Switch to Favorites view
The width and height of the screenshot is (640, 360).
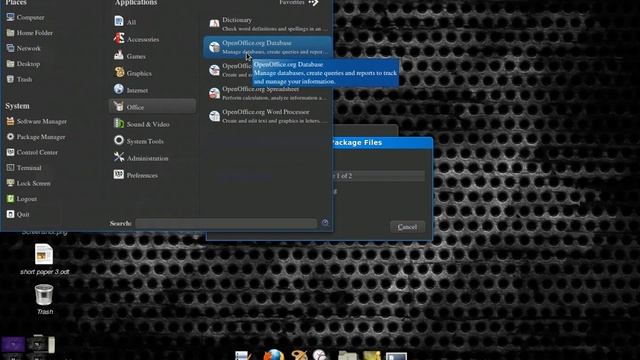pos(298,2)
